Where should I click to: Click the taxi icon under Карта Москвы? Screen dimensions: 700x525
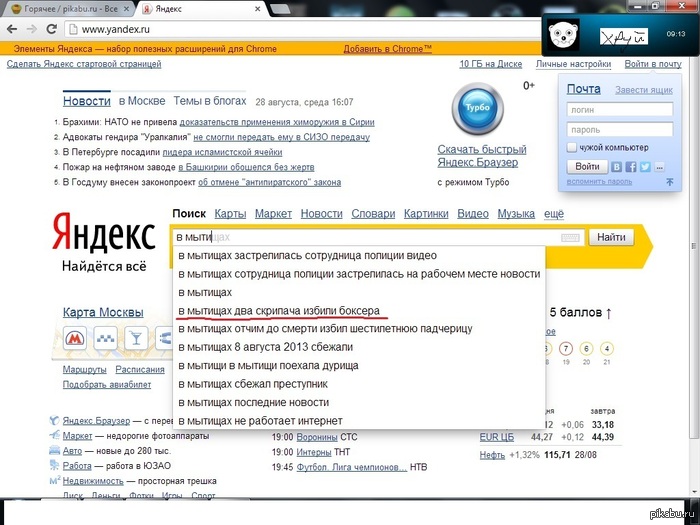click(x=105, y=338)
